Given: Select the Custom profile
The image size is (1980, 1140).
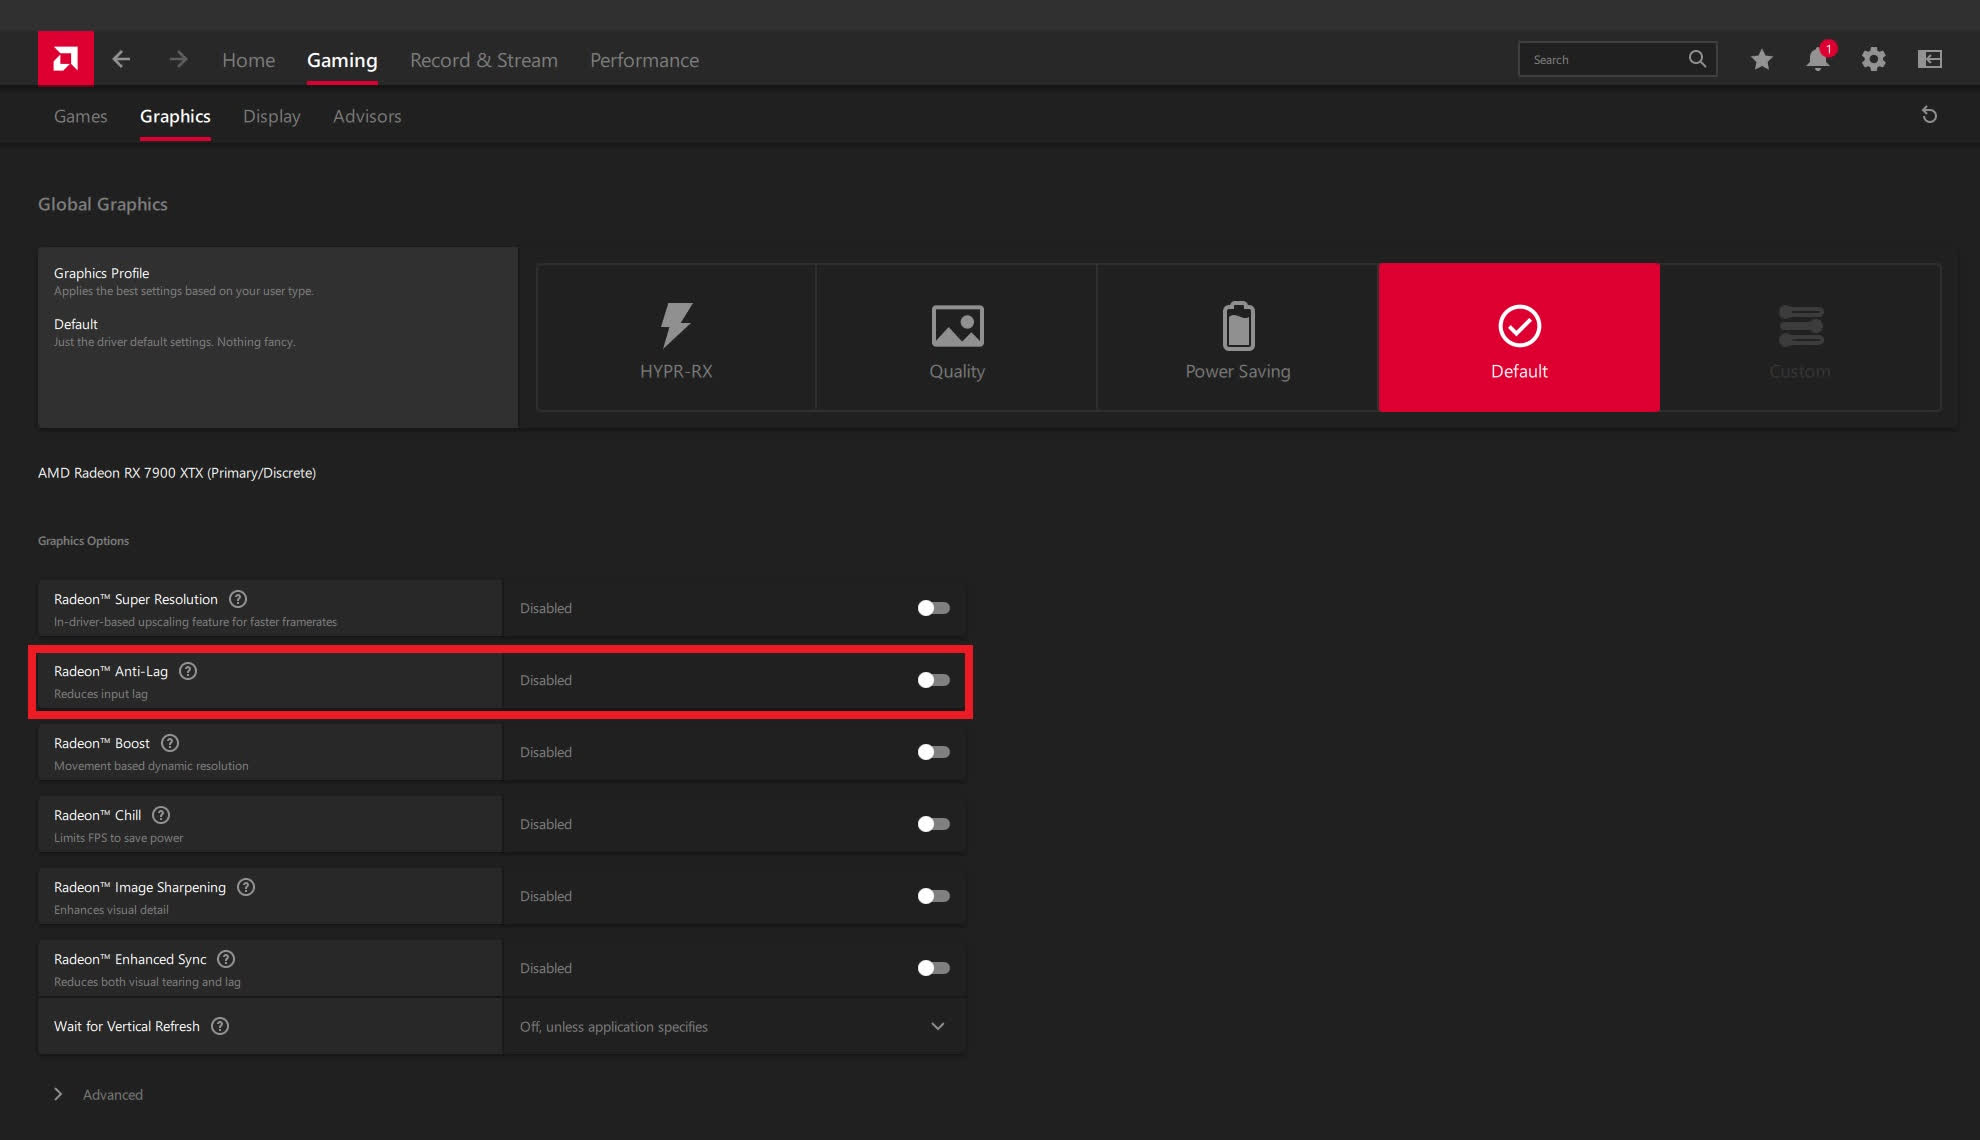Looking at the screenshot, I should [x=1800, y=338].
